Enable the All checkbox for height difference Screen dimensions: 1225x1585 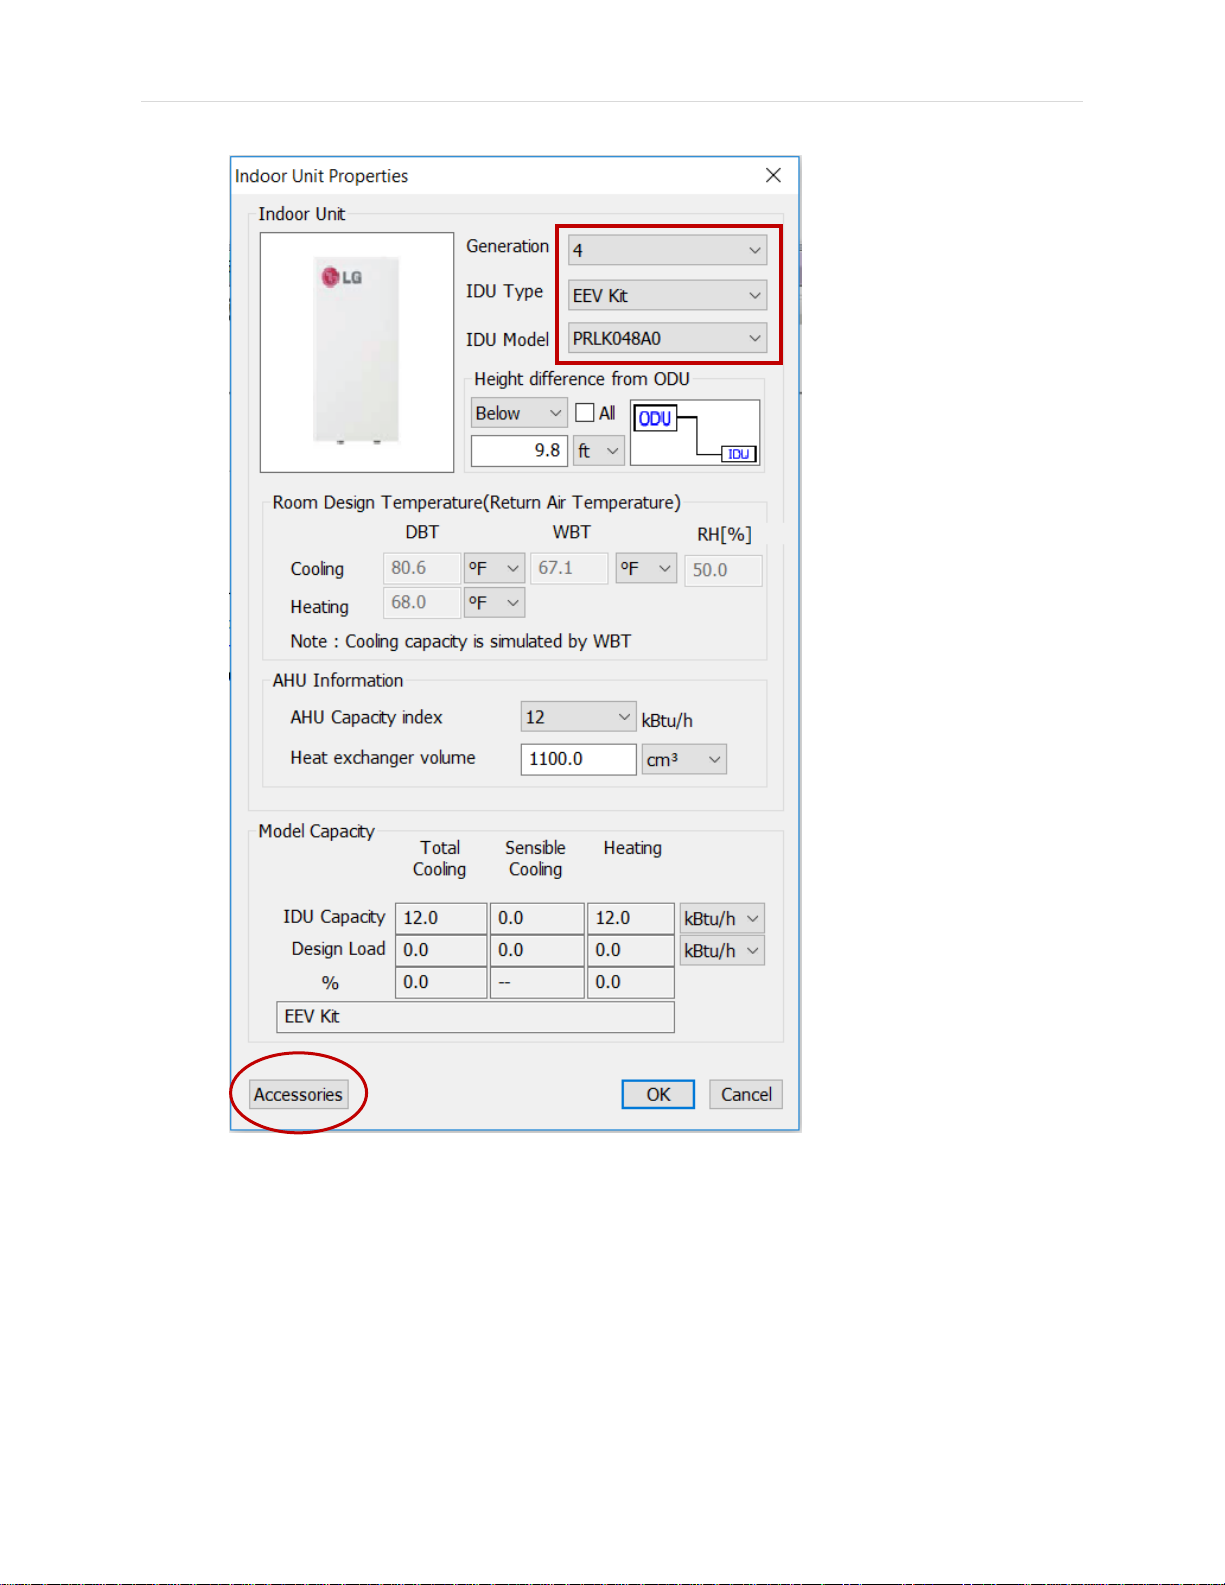pos(585,413)
